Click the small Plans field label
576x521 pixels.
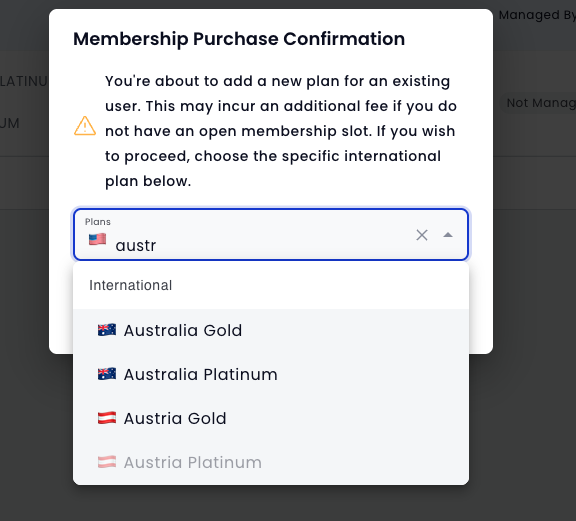(98, 222)
